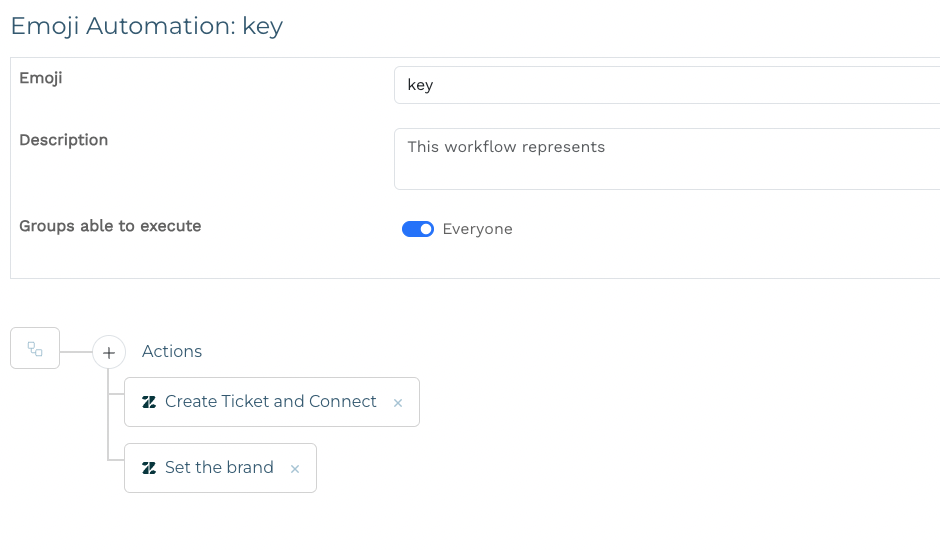Image resolution: width=940 pixels, height=550 pixels.
Task: Click the Description field label
Action: 64,140
